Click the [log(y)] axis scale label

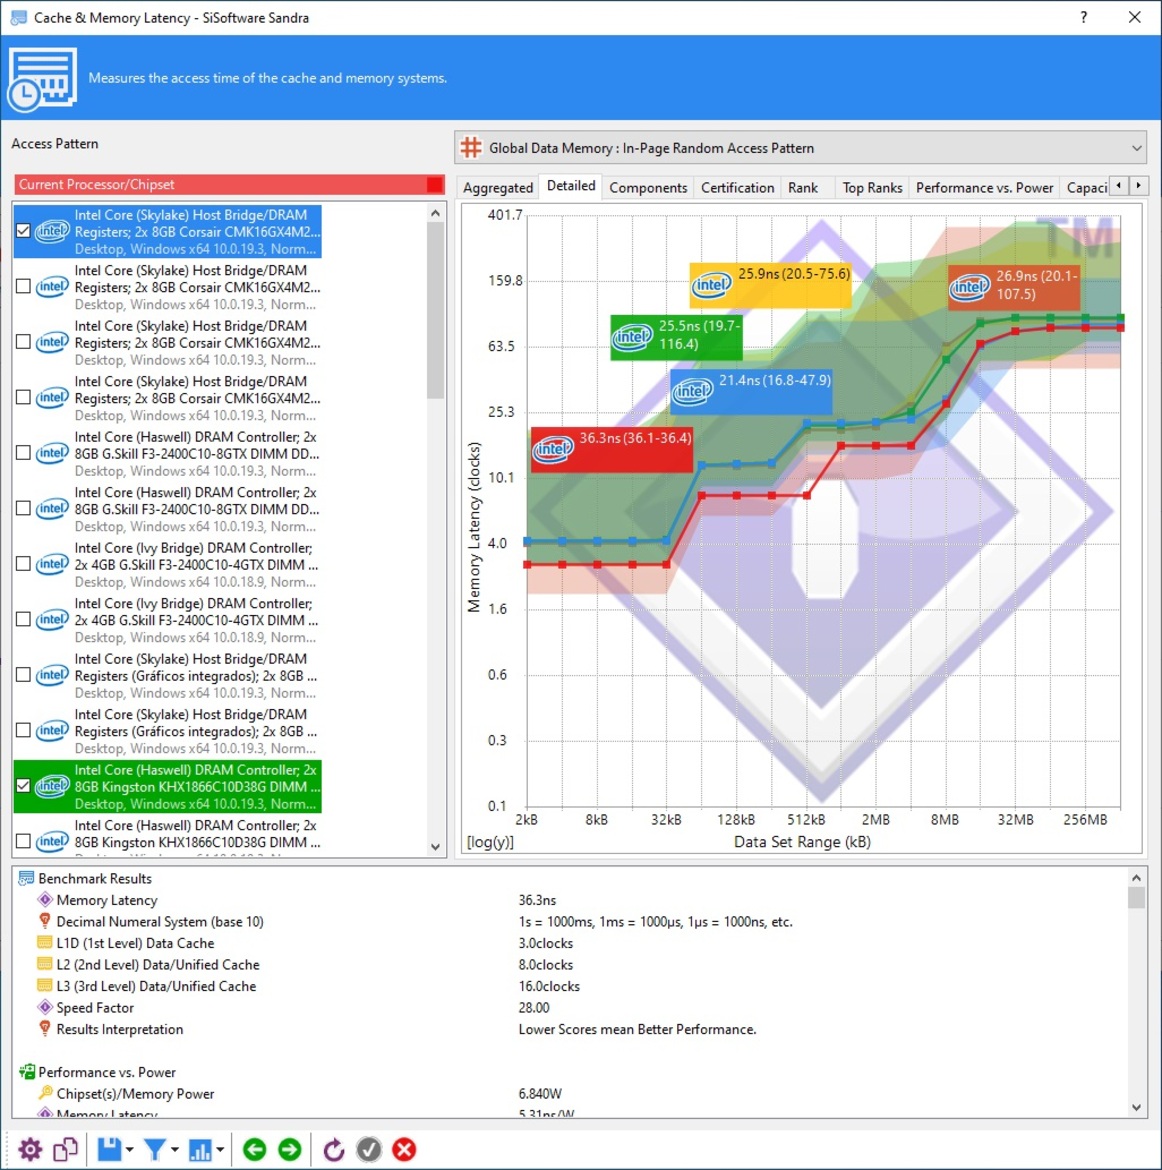coord(490,842)
